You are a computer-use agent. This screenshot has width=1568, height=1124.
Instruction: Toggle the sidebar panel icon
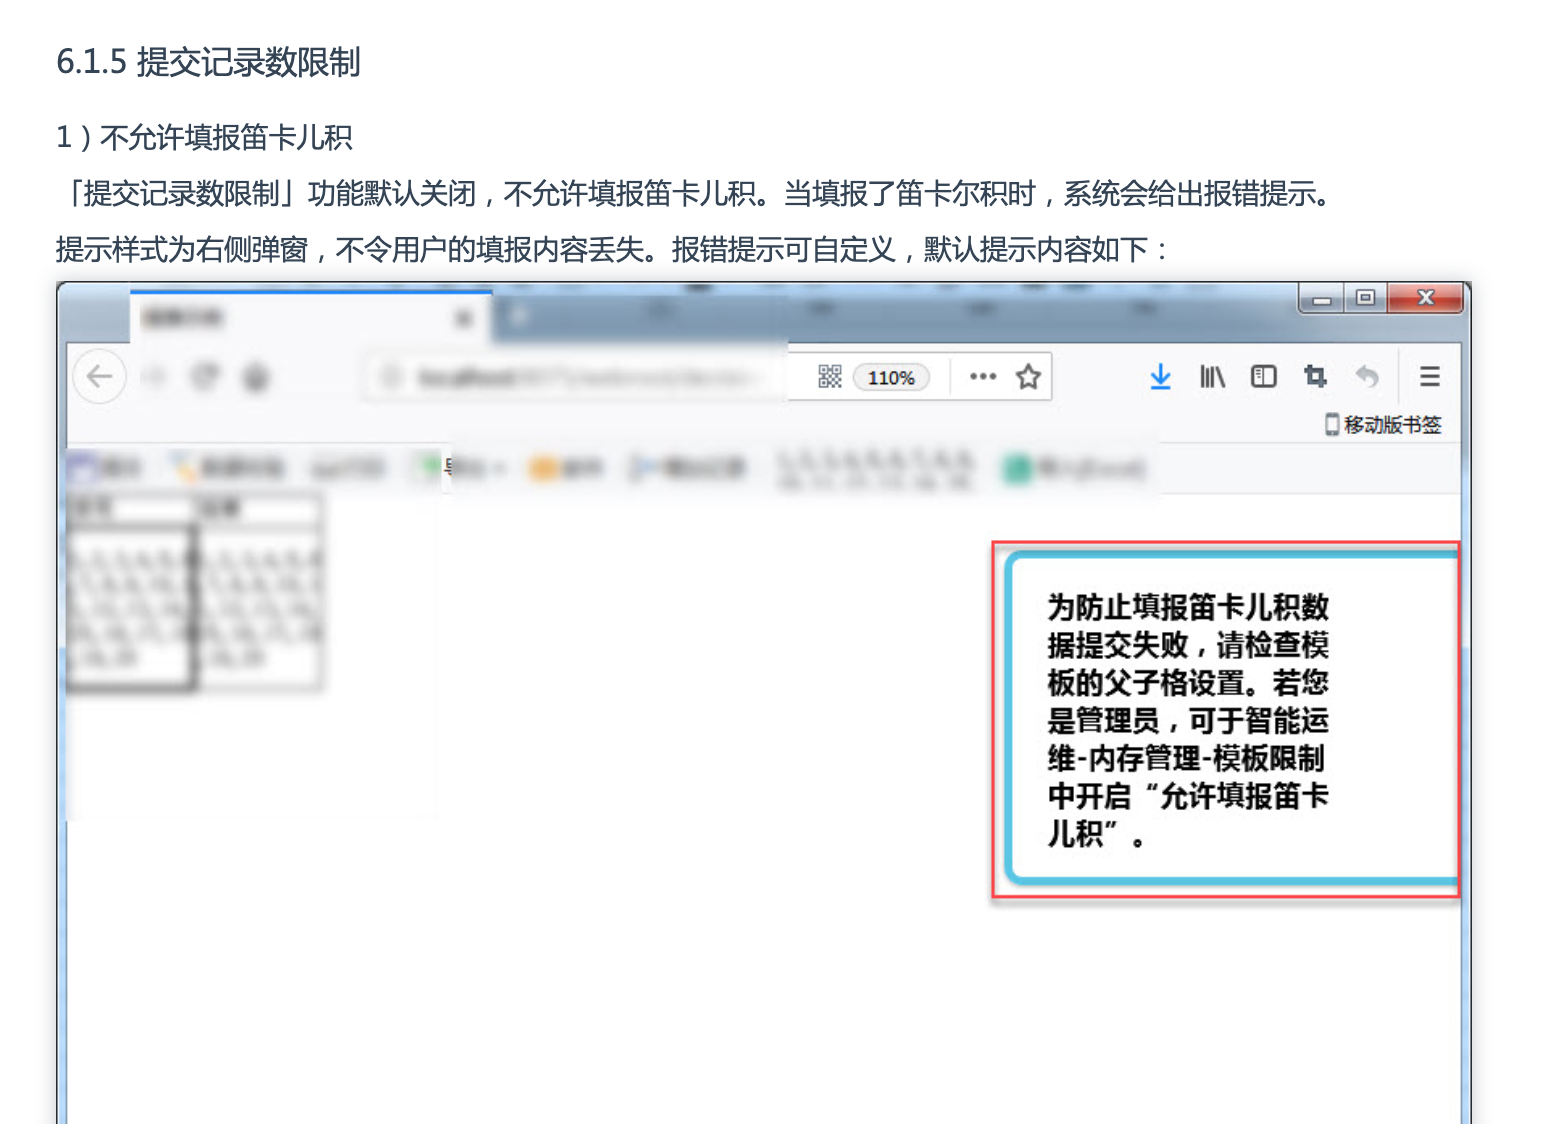coord(1264,377)
